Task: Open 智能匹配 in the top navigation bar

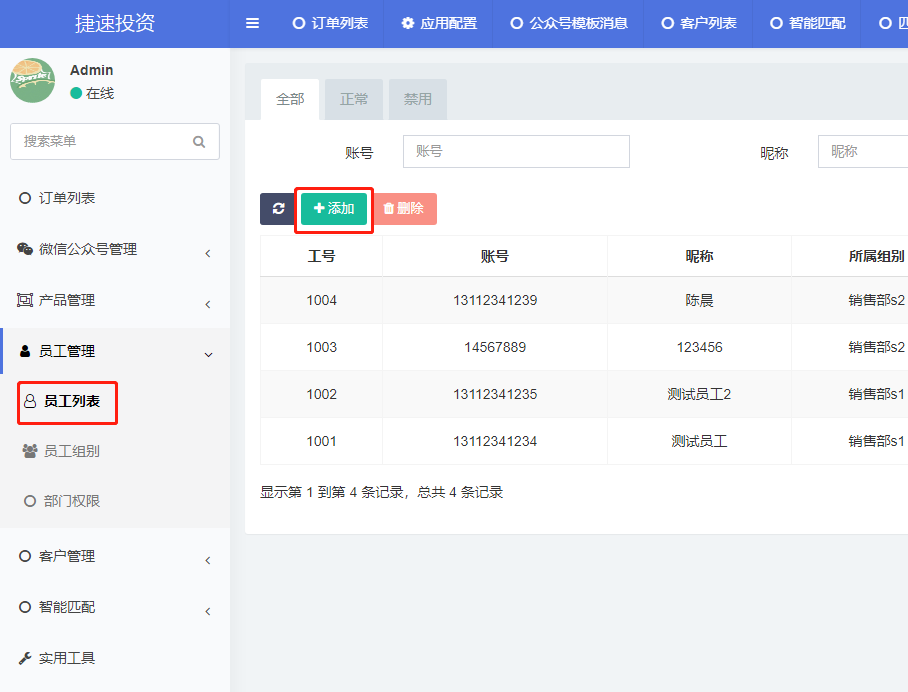Action: click(807, 23)
